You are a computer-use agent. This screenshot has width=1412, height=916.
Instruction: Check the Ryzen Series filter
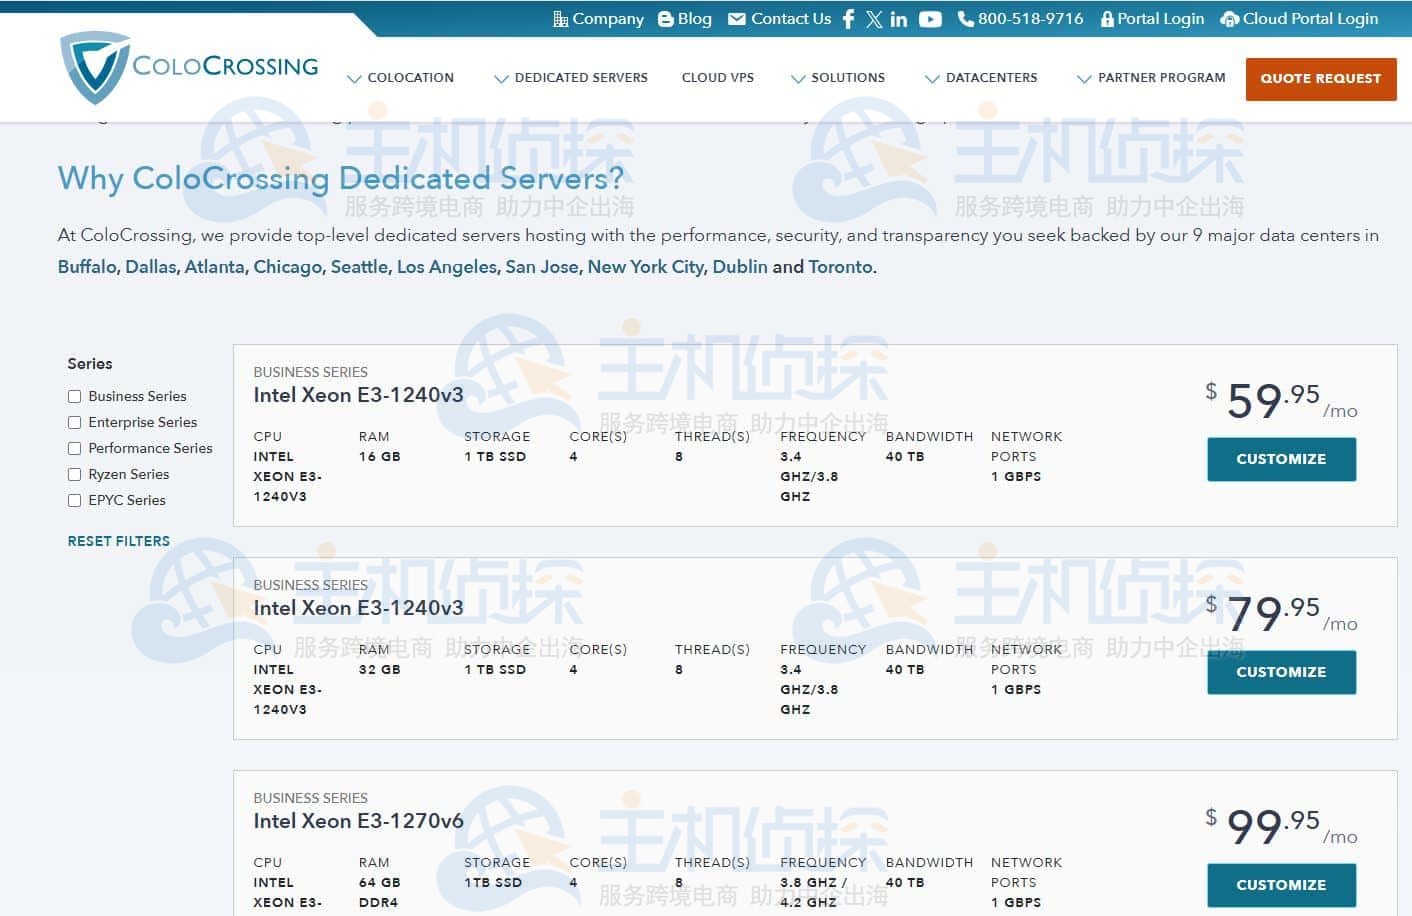(74, 474)
